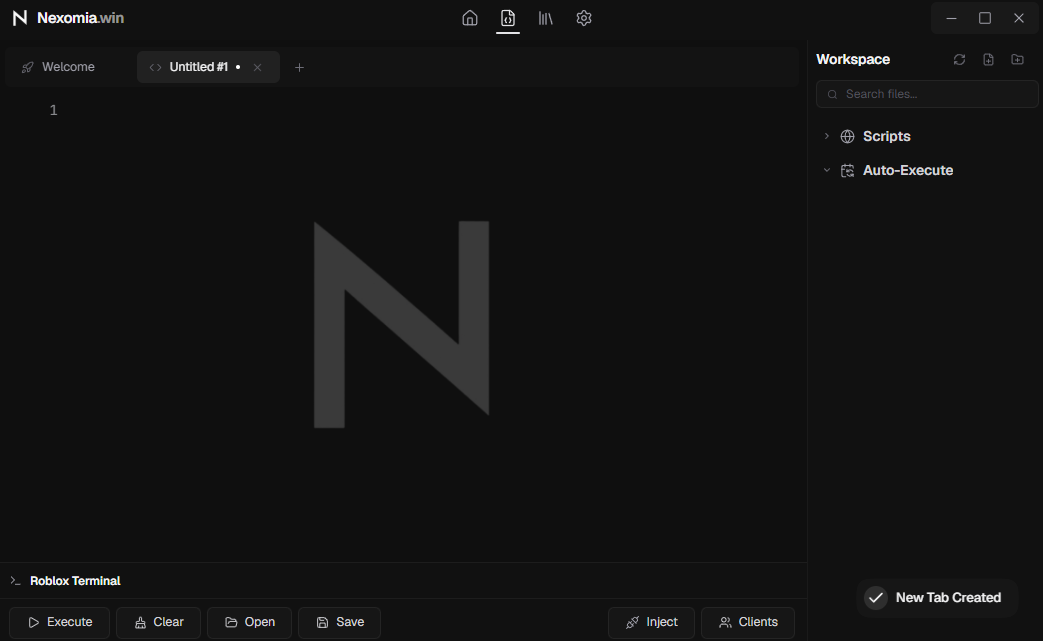
Task: Maximize the Nexomia window
Action: (x=985, y=18)
